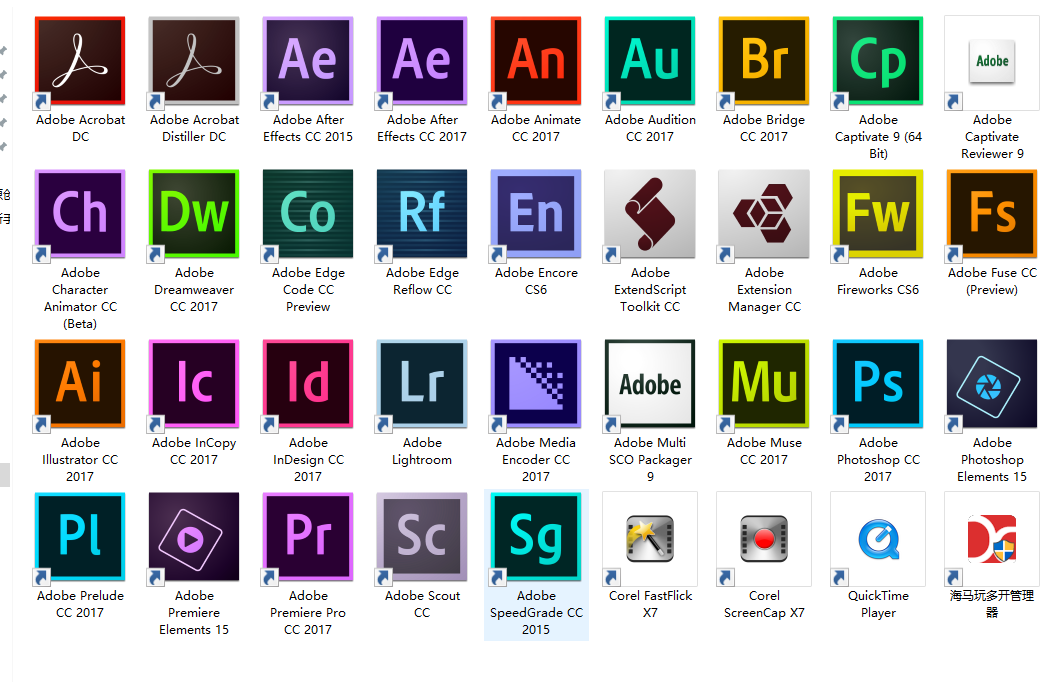Screen dimensions: 1057x682
Task: Click the "Adobe Muse CC 2017" label text
Action: pos(764,452)
